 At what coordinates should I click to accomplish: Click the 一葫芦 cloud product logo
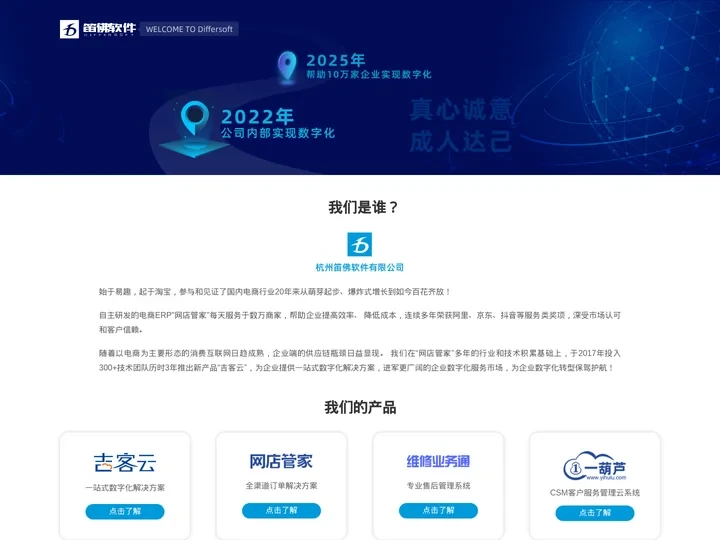point(595,465)
